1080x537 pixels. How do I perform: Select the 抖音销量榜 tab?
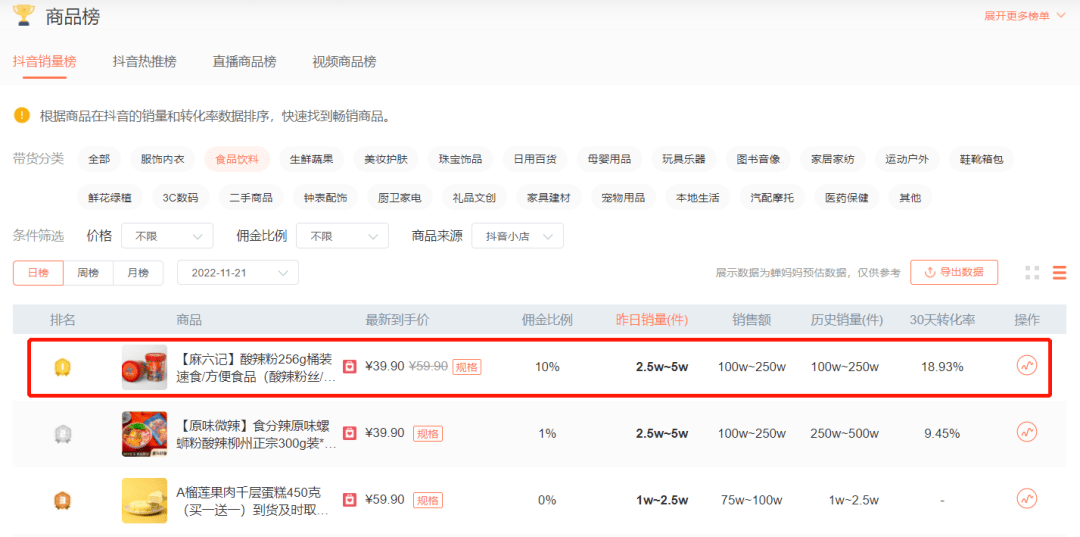point(45,62)
